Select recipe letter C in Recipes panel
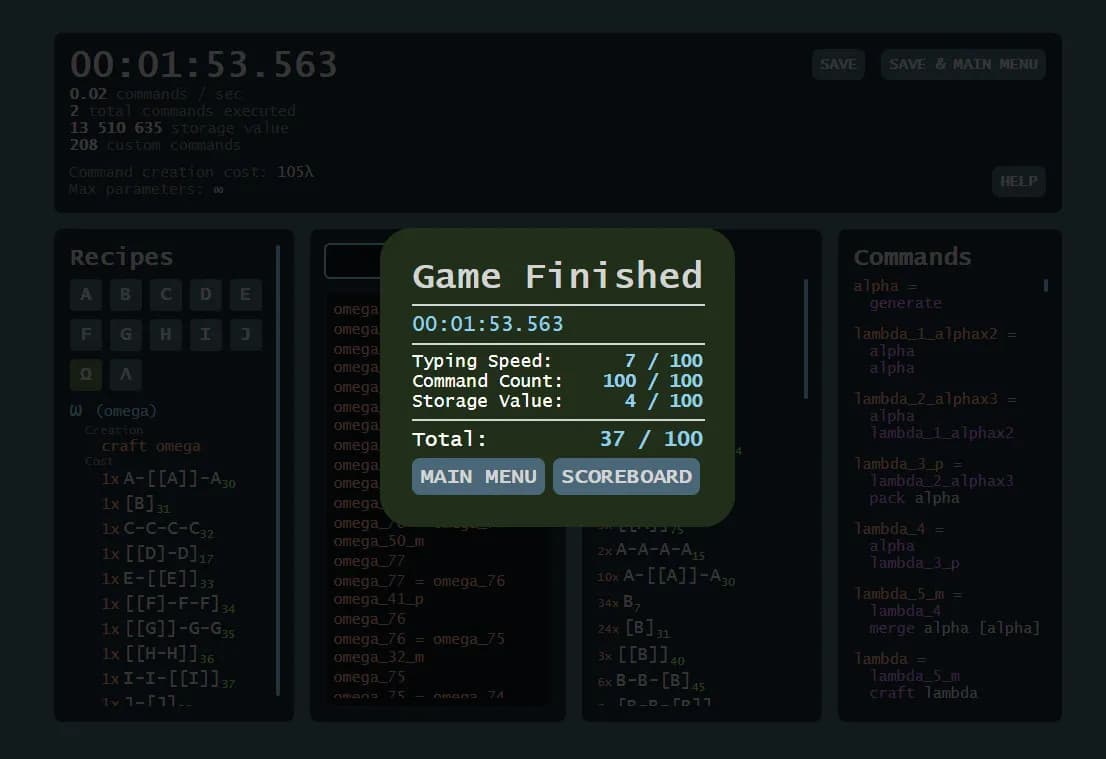1106x759 pixels. point(165,294)
